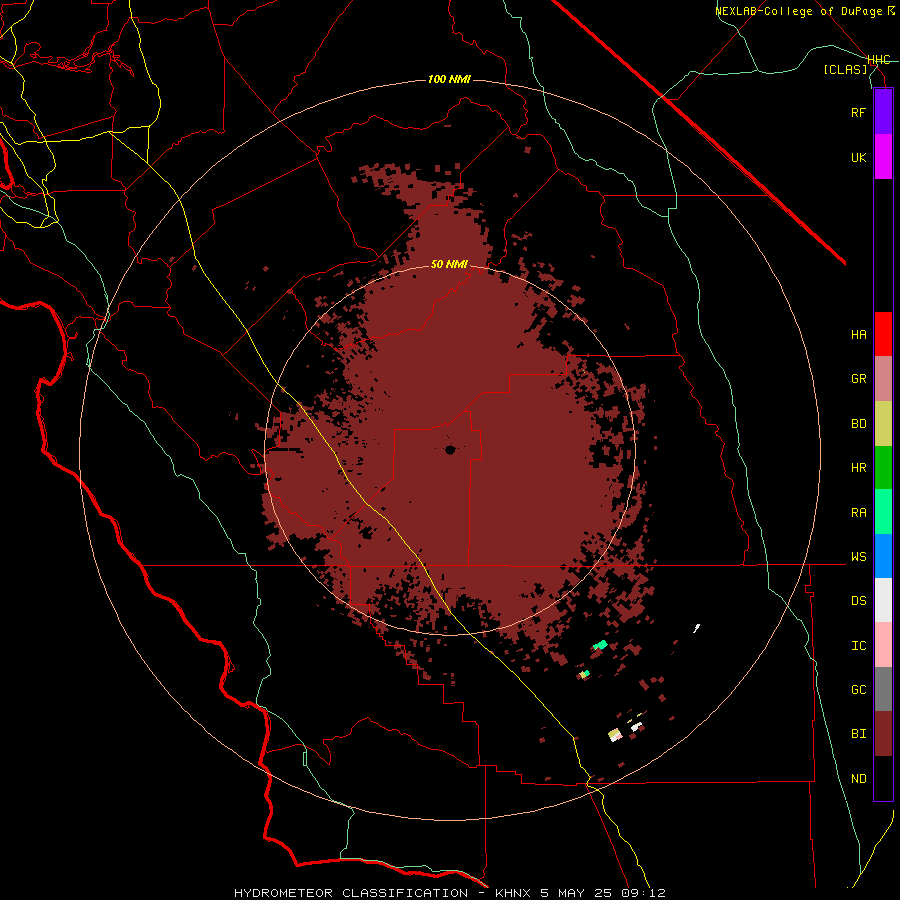This screenshot has height=900, width=900.
Task: Click the GC ground clutter gray swatch
Action: [883, 689]
